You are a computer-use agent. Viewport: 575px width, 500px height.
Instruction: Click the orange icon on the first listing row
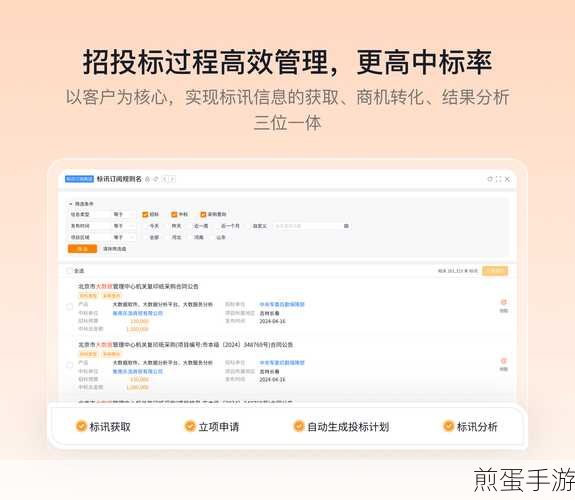(x=503, y=302)
